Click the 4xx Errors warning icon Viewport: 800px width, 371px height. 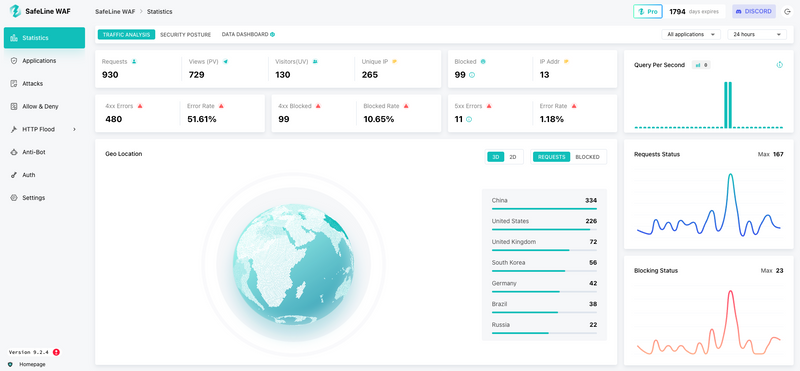pos(140,106)
